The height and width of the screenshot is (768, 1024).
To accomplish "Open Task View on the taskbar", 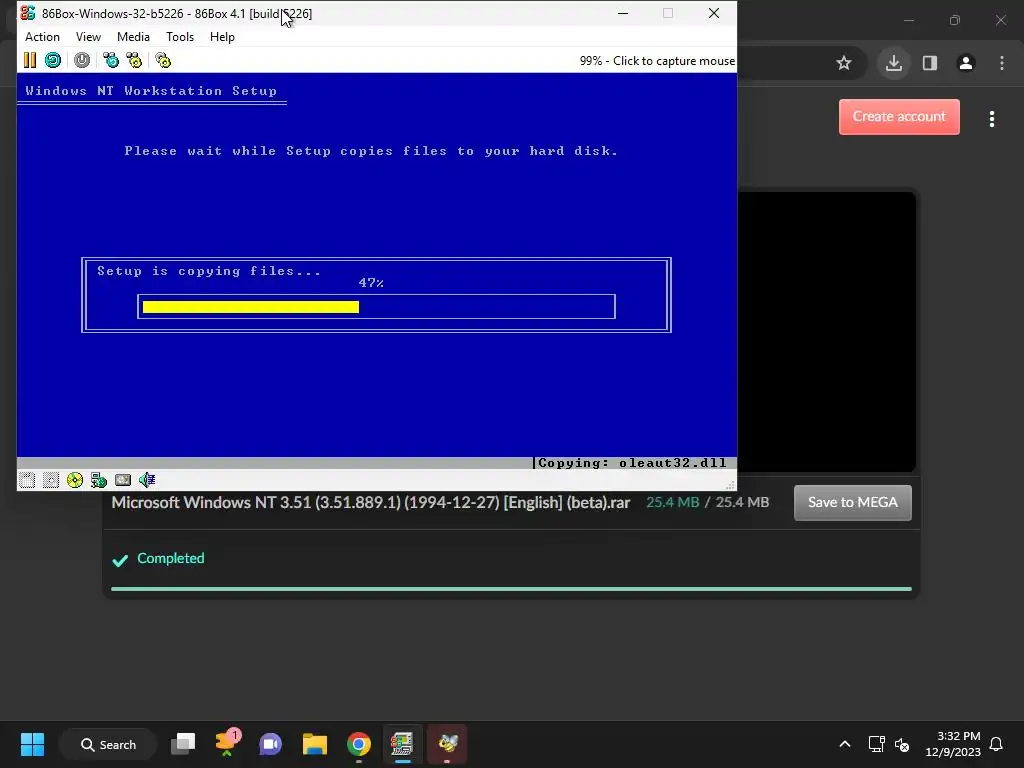I will coord(184,744).
